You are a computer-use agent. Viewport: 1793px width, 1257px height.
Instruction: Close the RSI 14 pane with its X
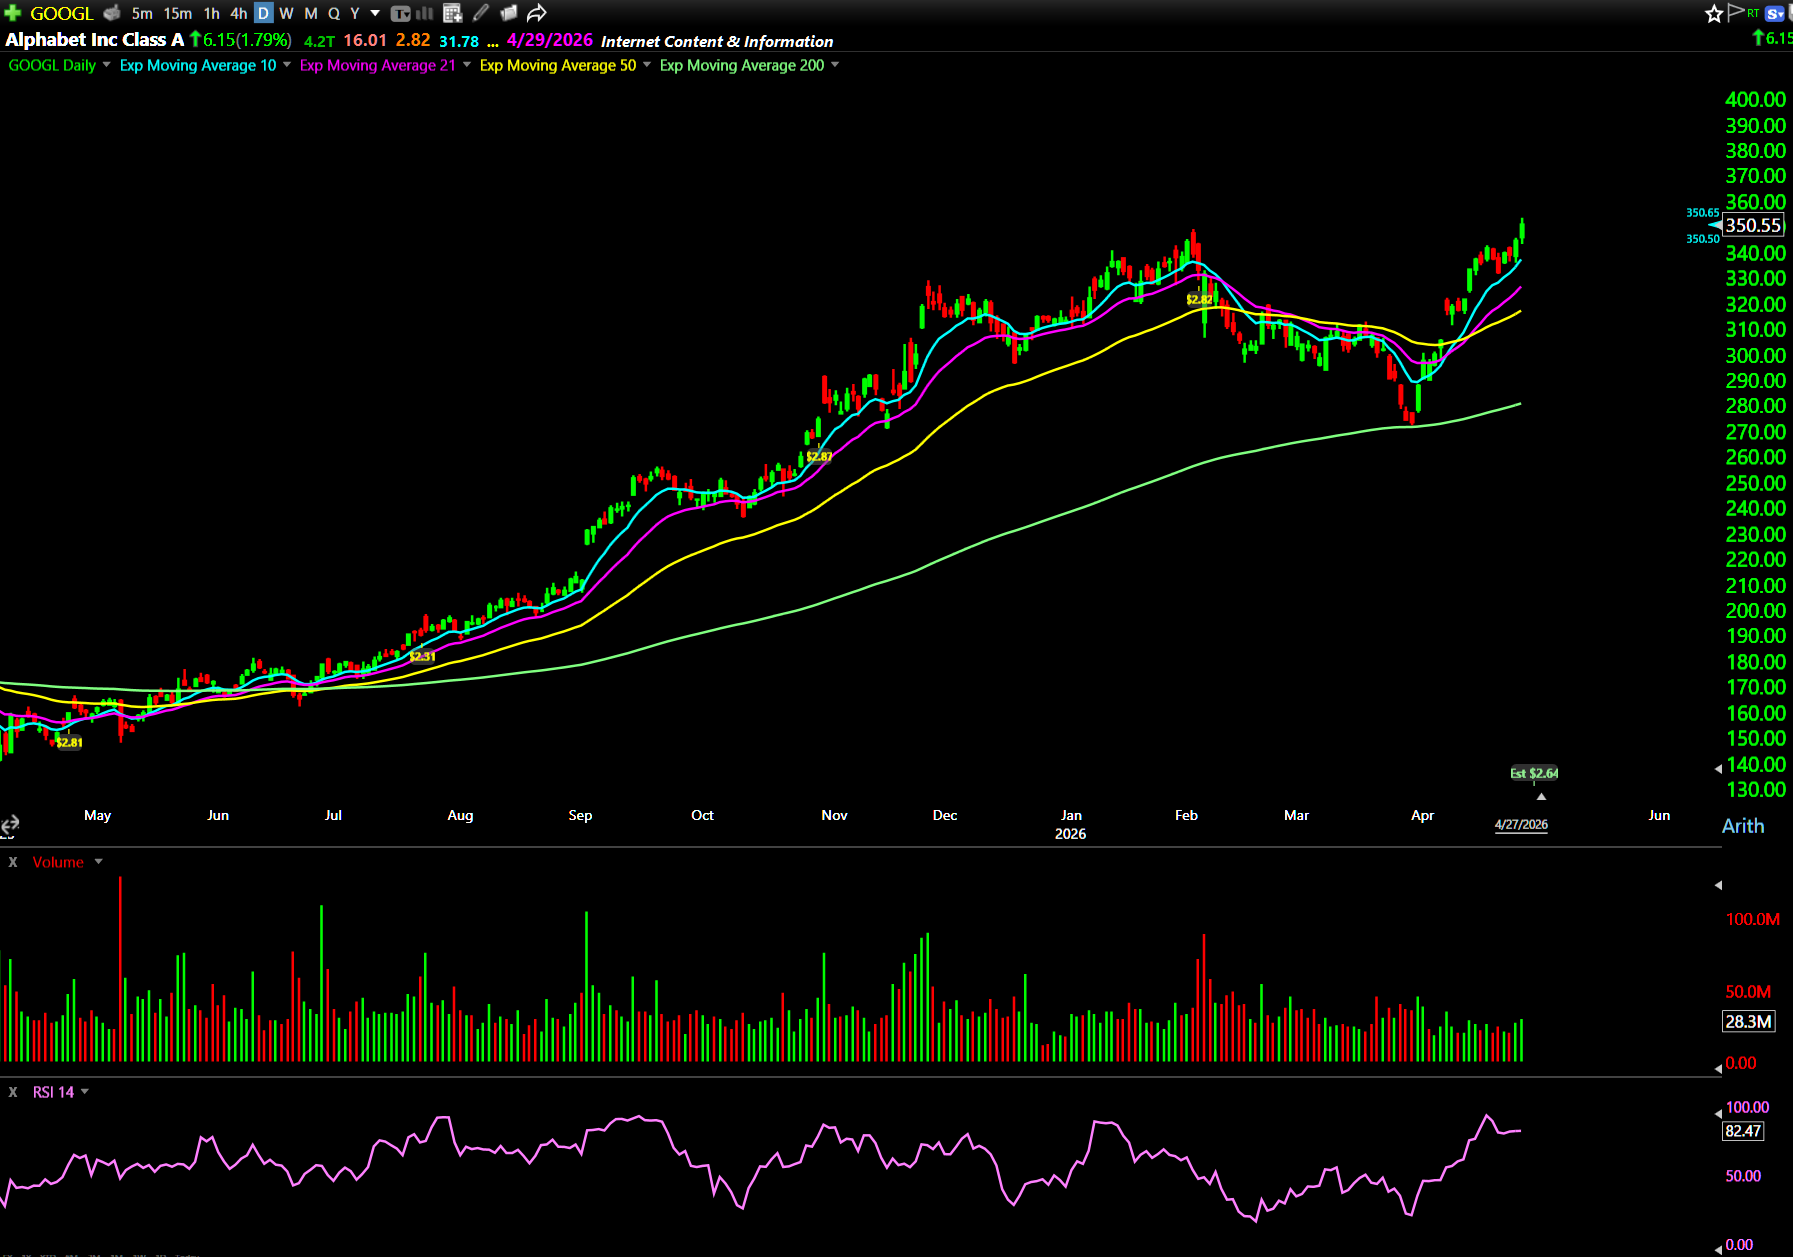click(x=13, y=1092)
